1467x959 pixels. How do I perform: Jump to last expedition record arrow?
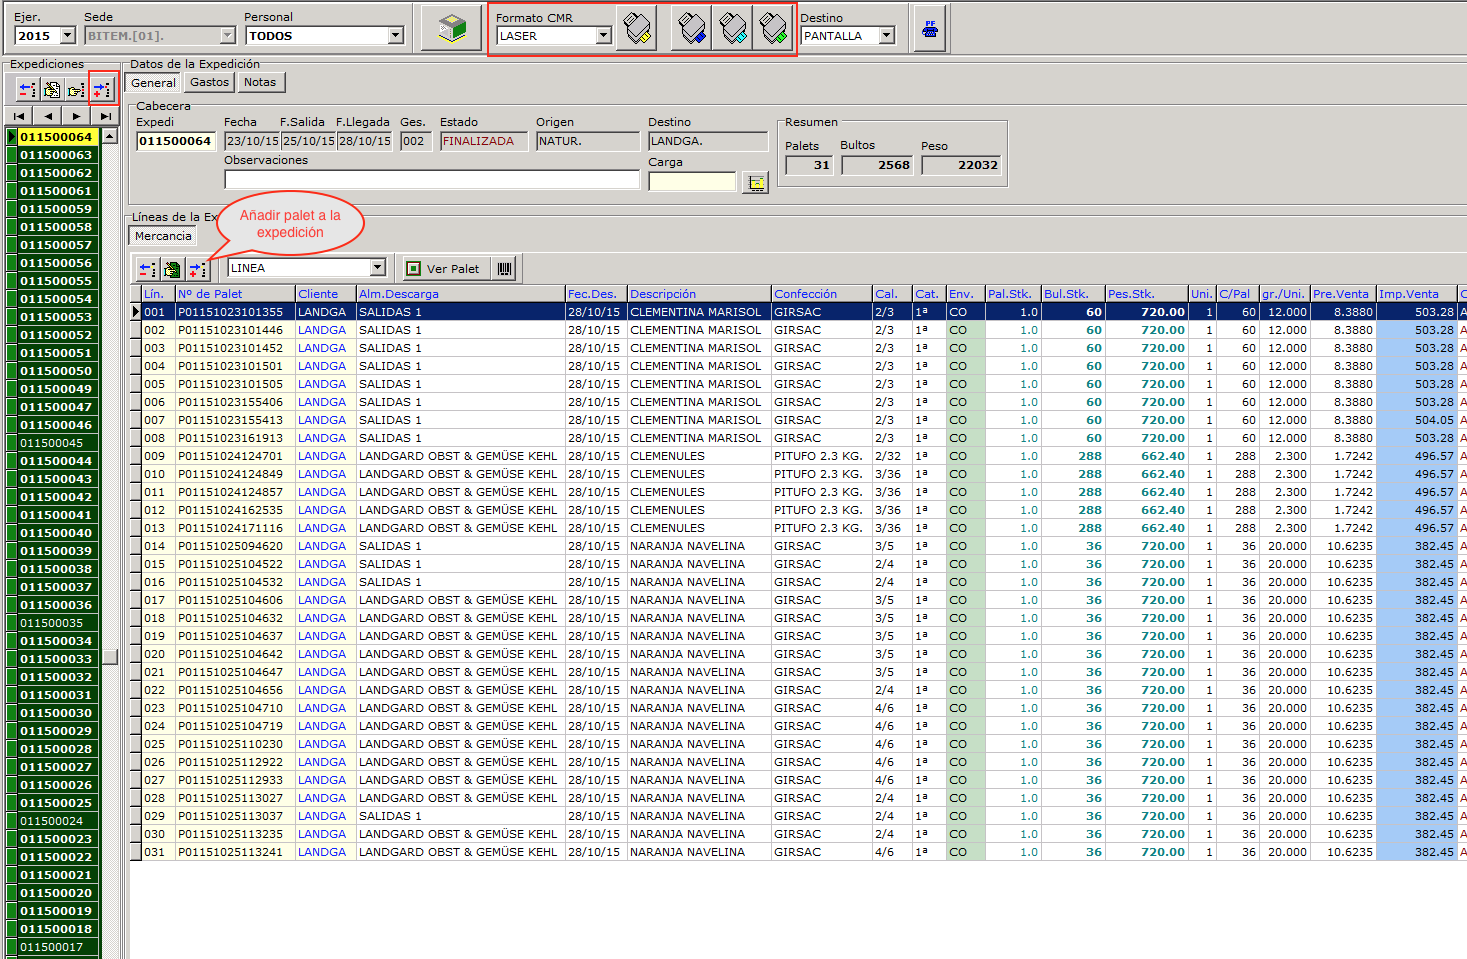105,116
